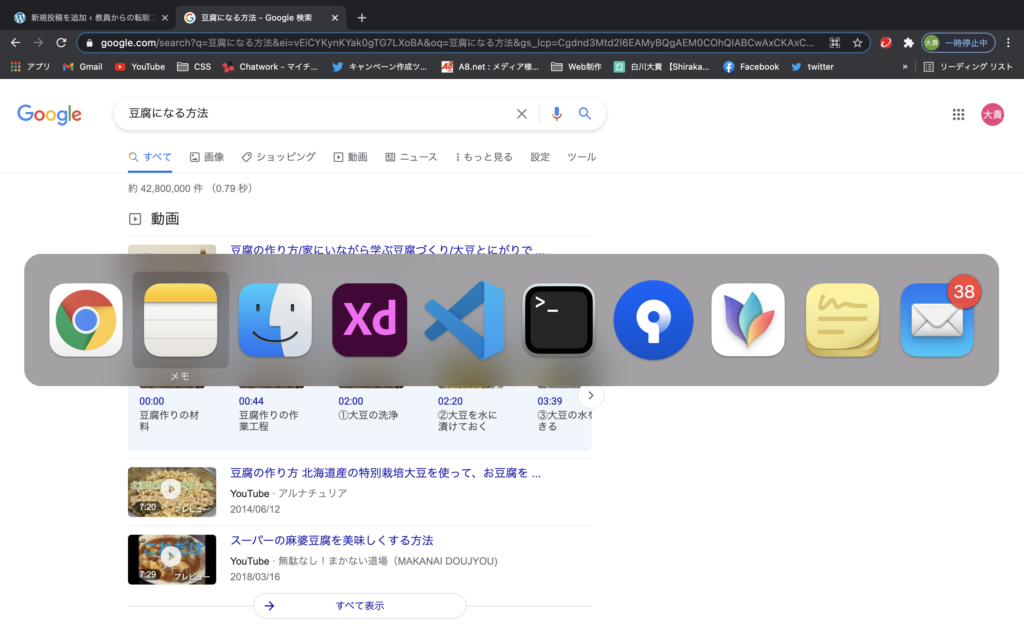Screen dimensions: 1024x640
Task: Open the Shirakawa profile bookmark
Action: [662, 67]
